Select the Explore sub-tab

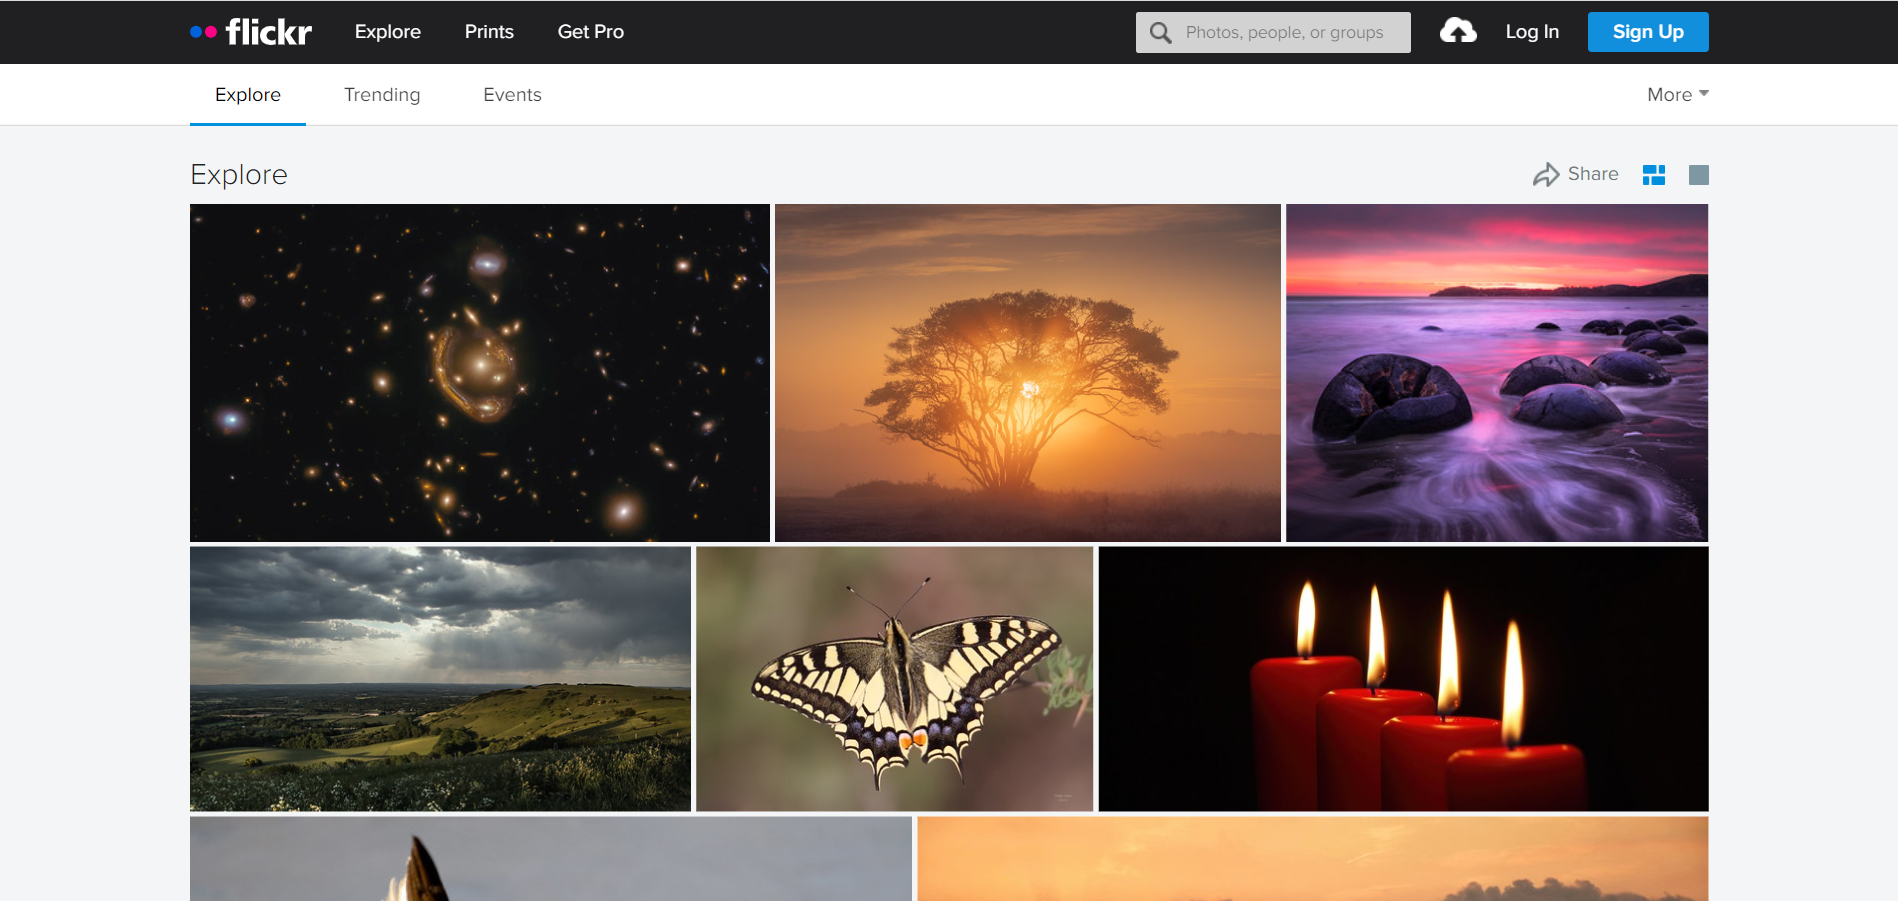pos(248,95)
